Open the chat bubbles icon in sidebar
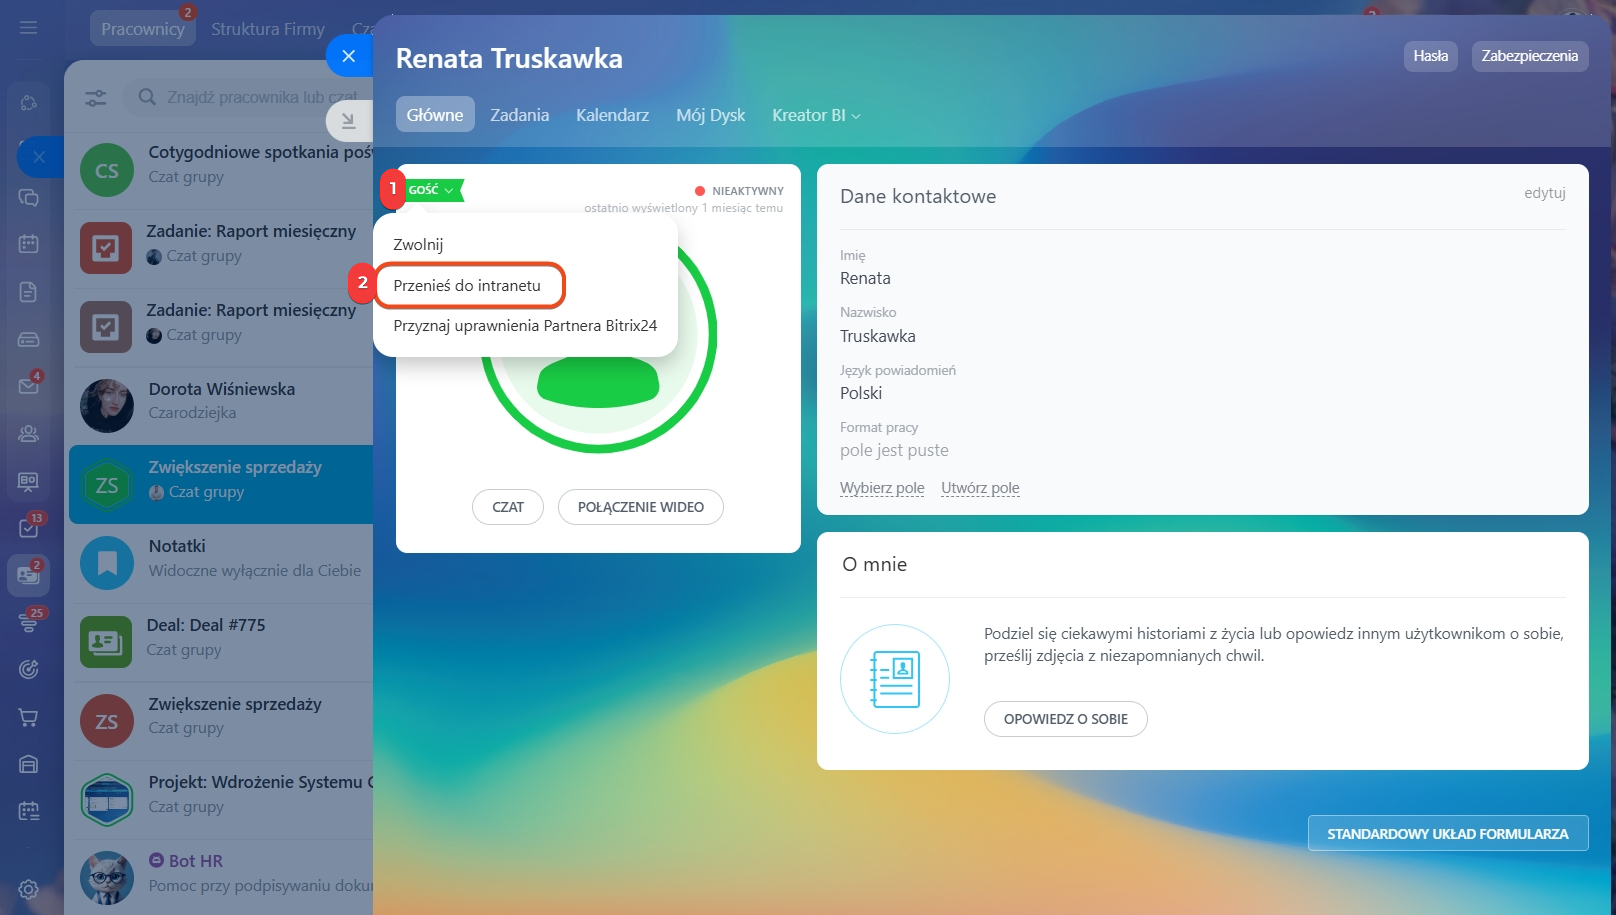This screenshot has width=1616, height=915. pyautogui.click(x=28, y=198)
